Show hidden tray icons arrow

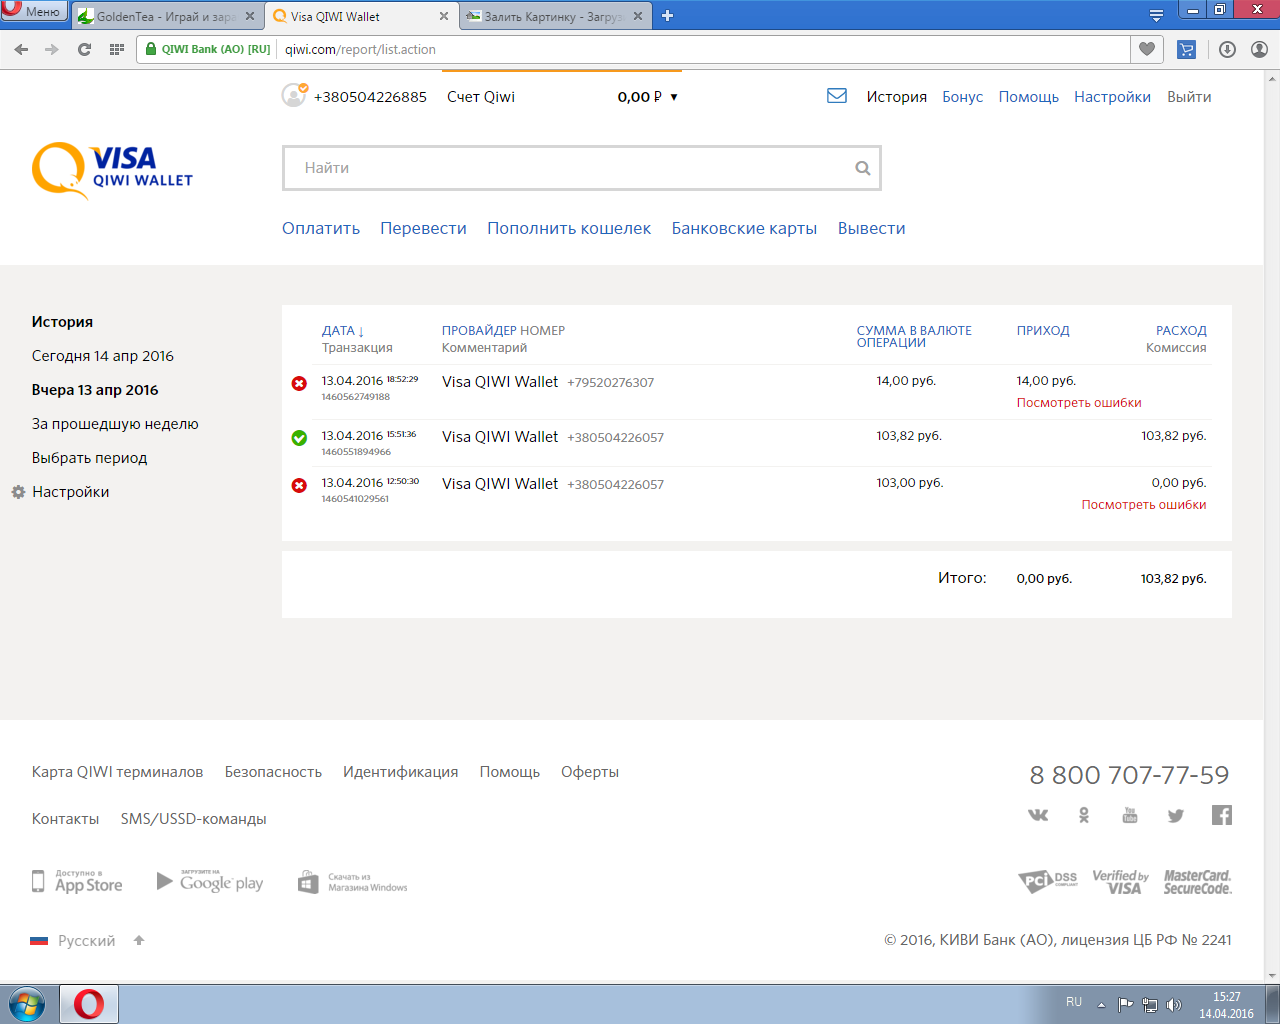click(x=1101, y=1005)
